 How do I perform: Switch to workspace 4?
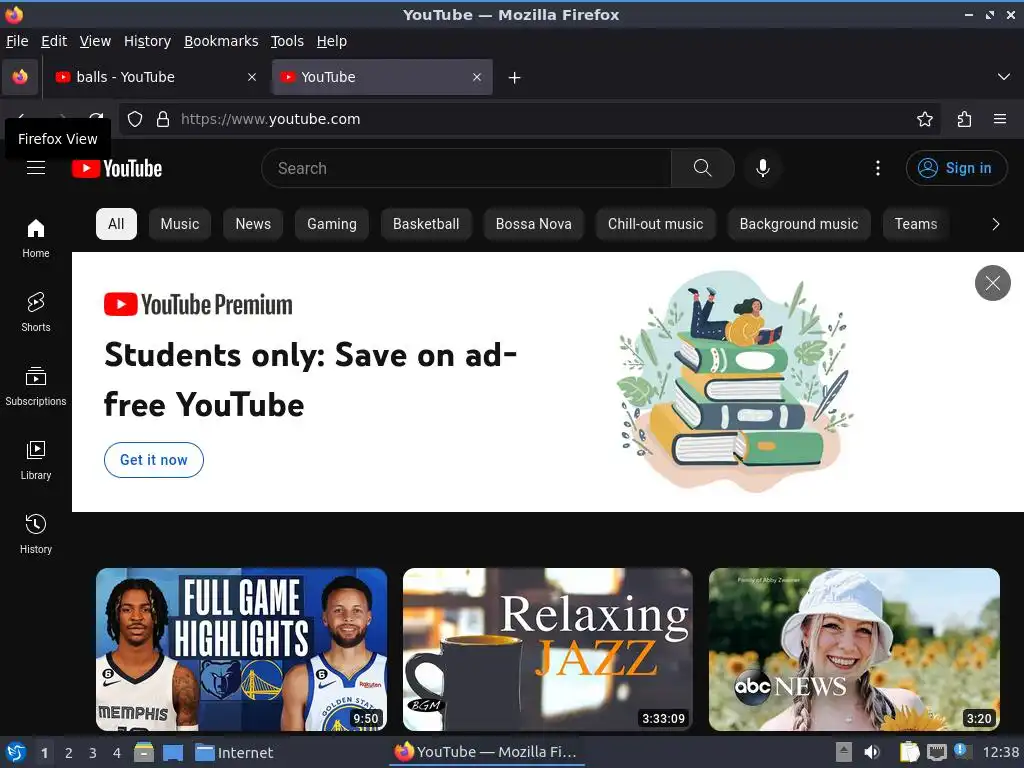117,753
